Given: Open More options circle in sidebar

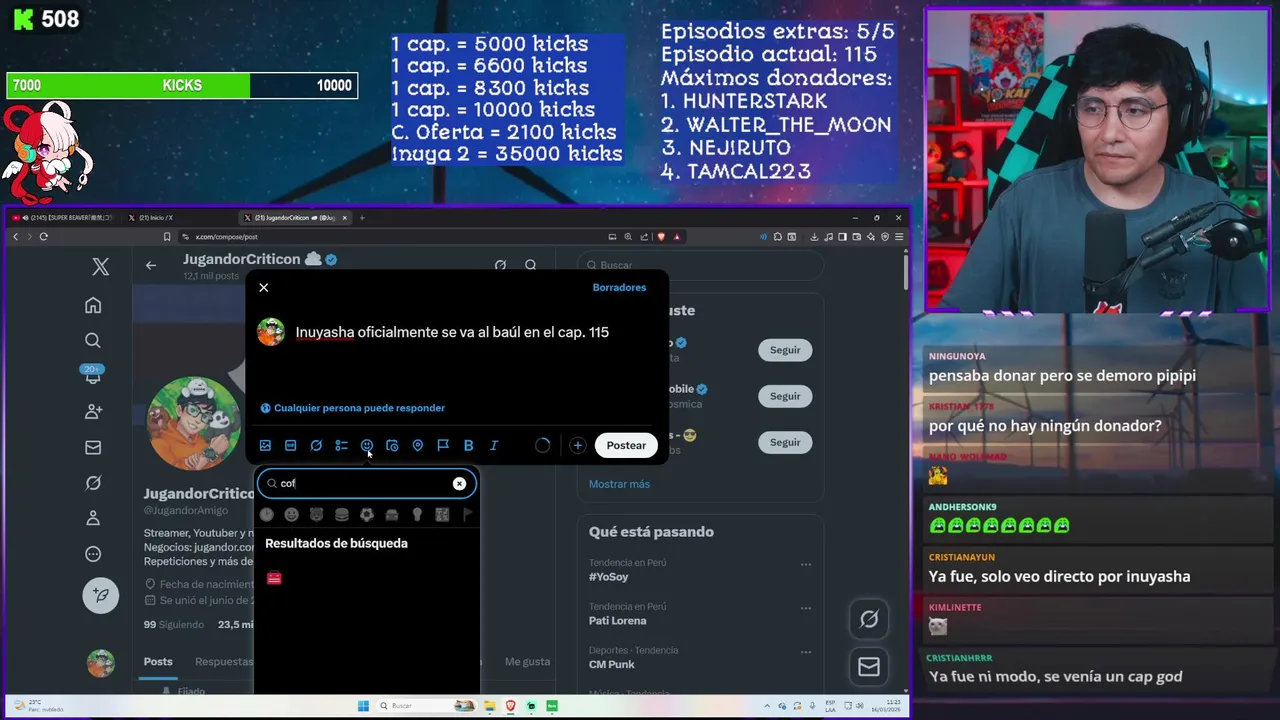Looking at the screenshot, I should click(93, 554).
